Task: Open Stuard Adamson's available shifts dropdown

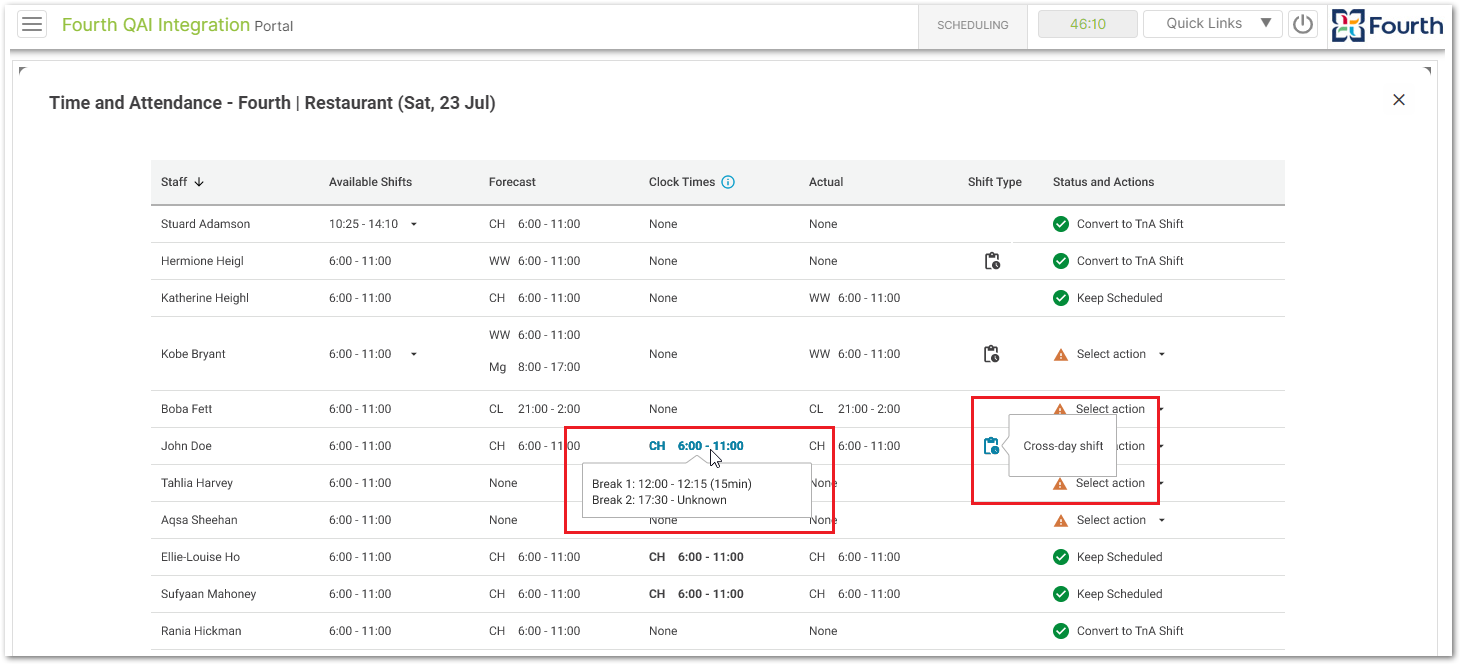Action: coord(414,224)
